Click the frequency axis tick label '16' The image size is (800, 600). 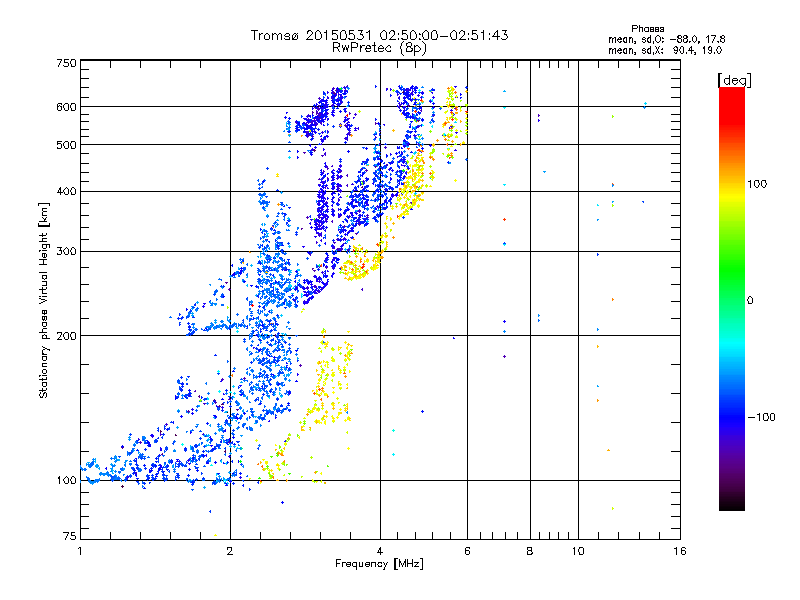680,551
